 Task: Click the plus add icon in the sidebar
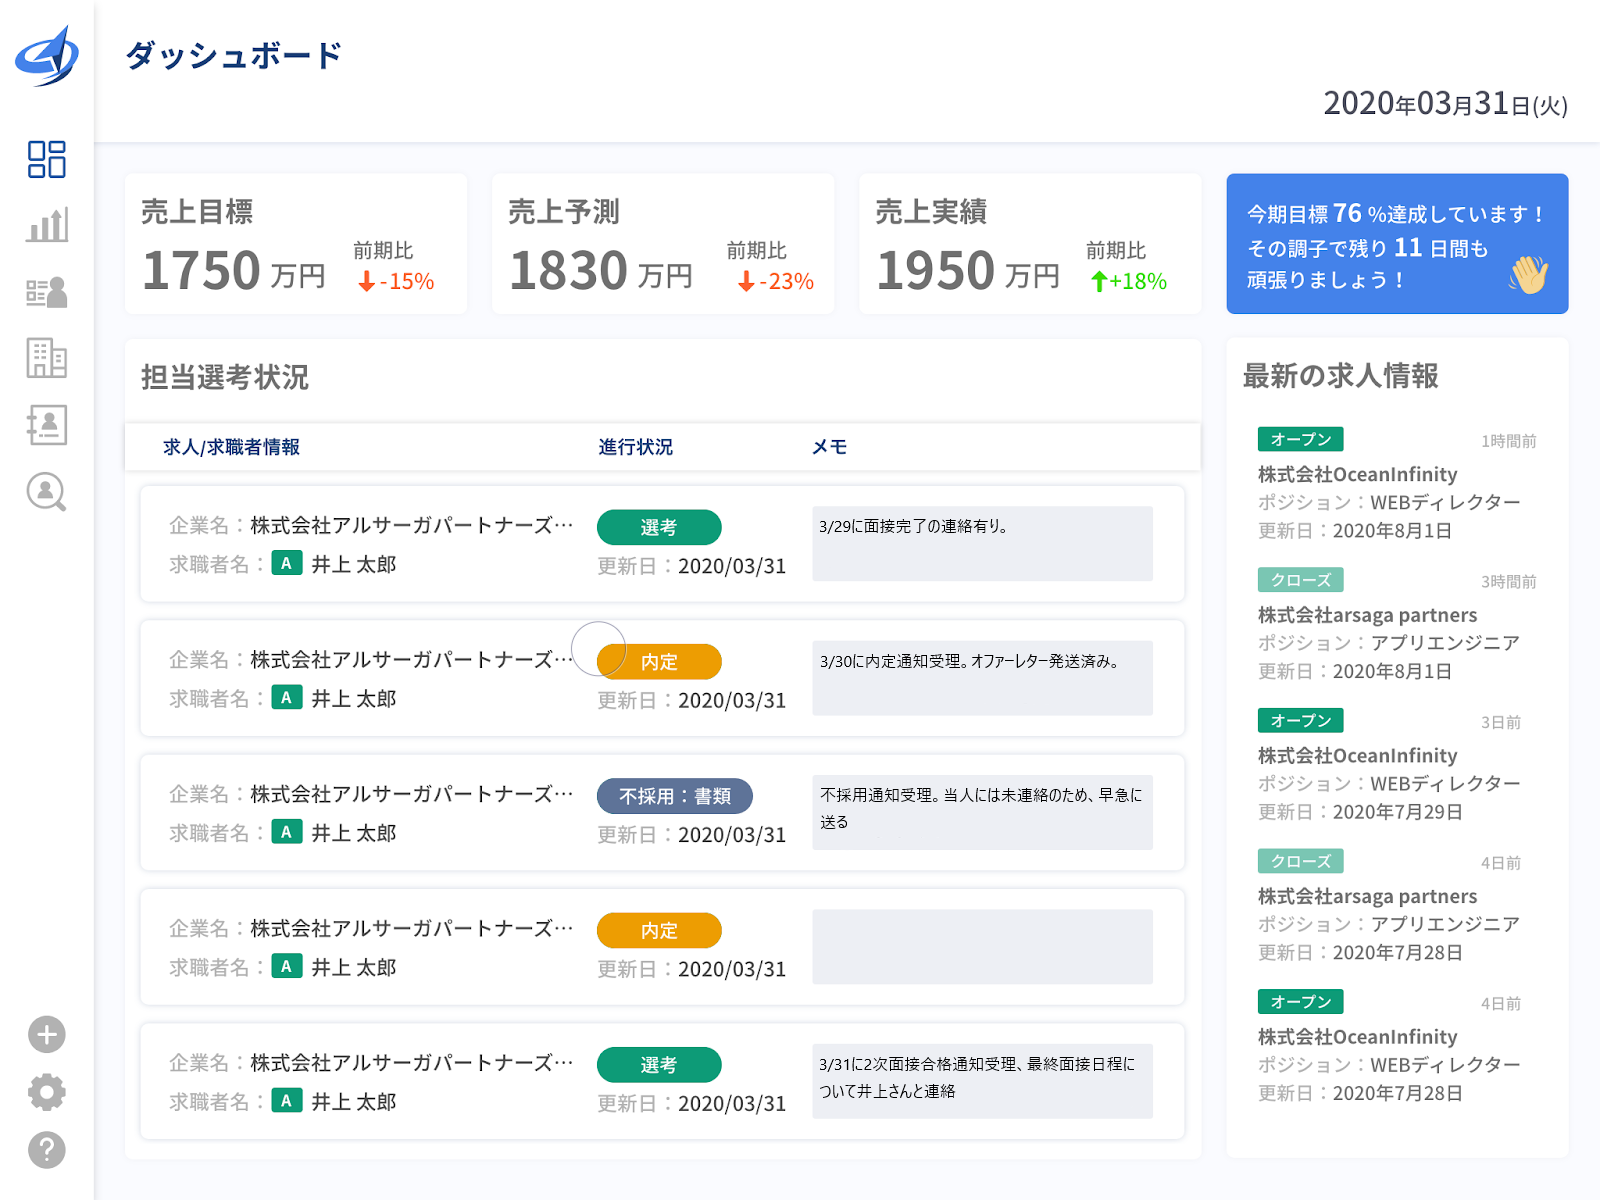click(x=47, y=1034)
